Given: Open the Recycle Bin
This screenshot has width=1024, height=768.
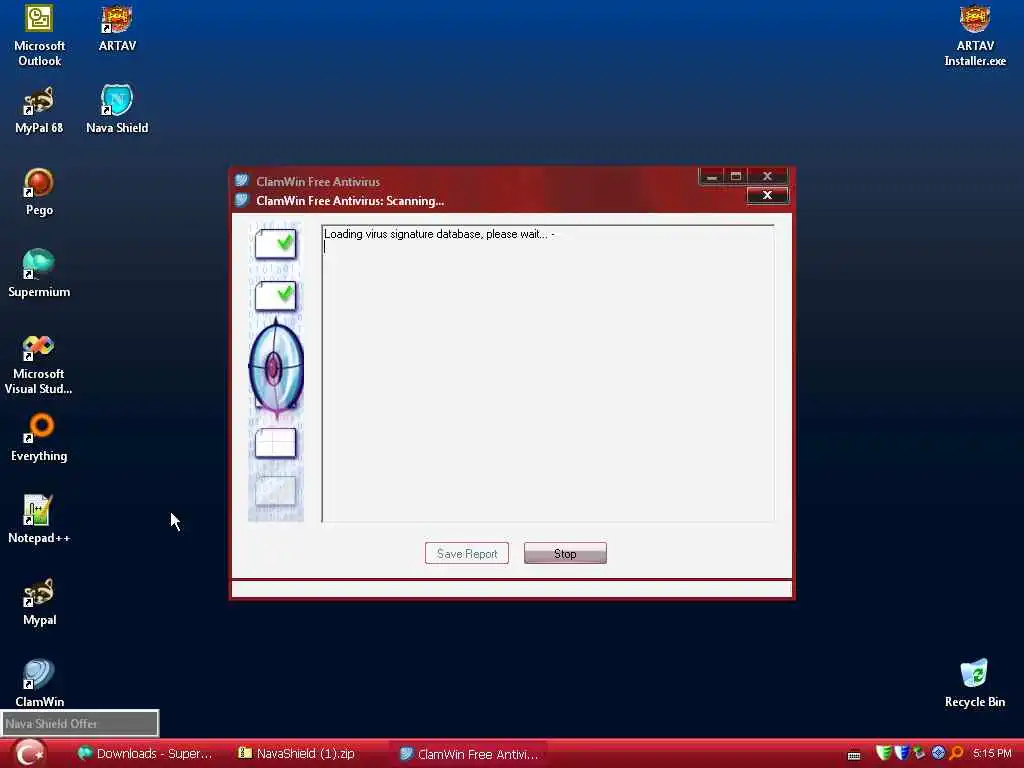Looking at the screenshot, I should (x=974, y=683).
